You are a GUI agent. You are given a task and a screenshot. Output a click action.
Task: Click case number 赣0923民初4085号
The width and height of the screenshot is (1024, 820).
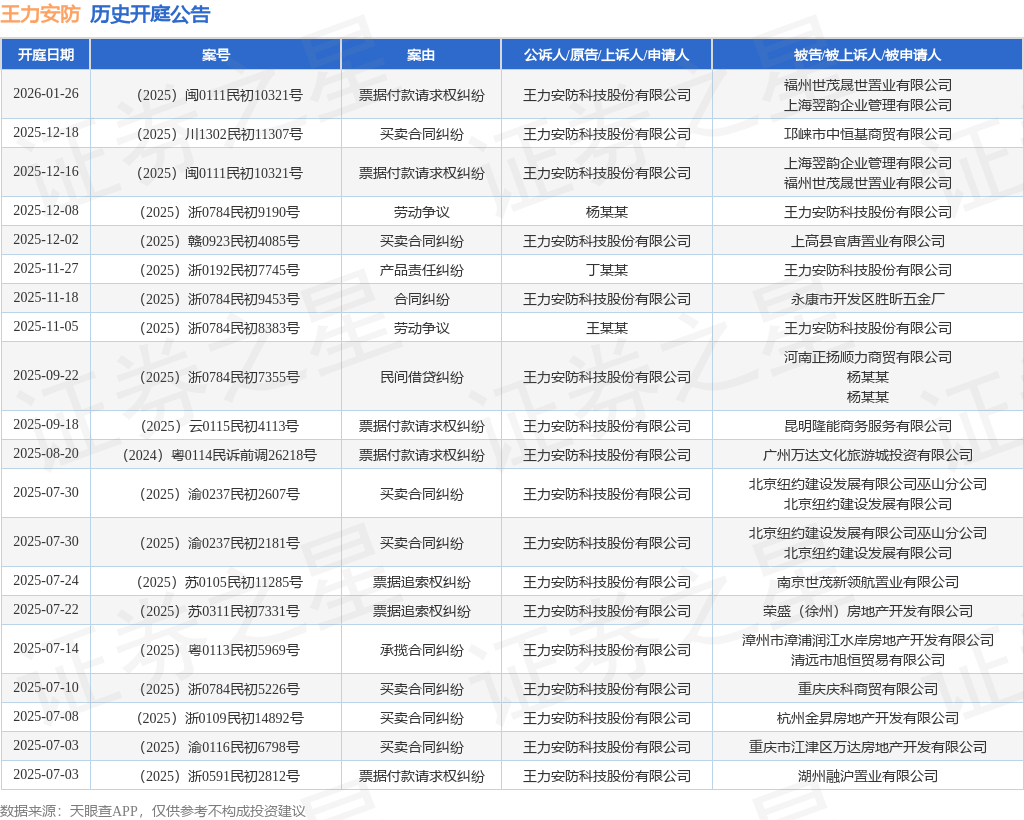(x=219, y=241)
